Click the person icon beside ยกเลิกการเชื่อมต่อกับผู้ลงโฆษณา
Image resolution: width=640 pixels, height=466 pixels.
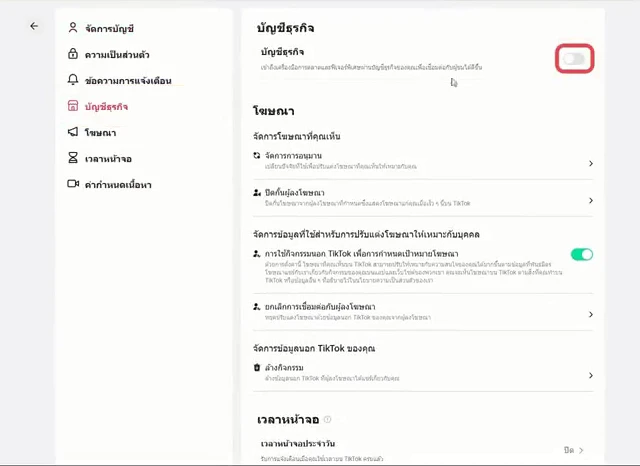[257, 306]
